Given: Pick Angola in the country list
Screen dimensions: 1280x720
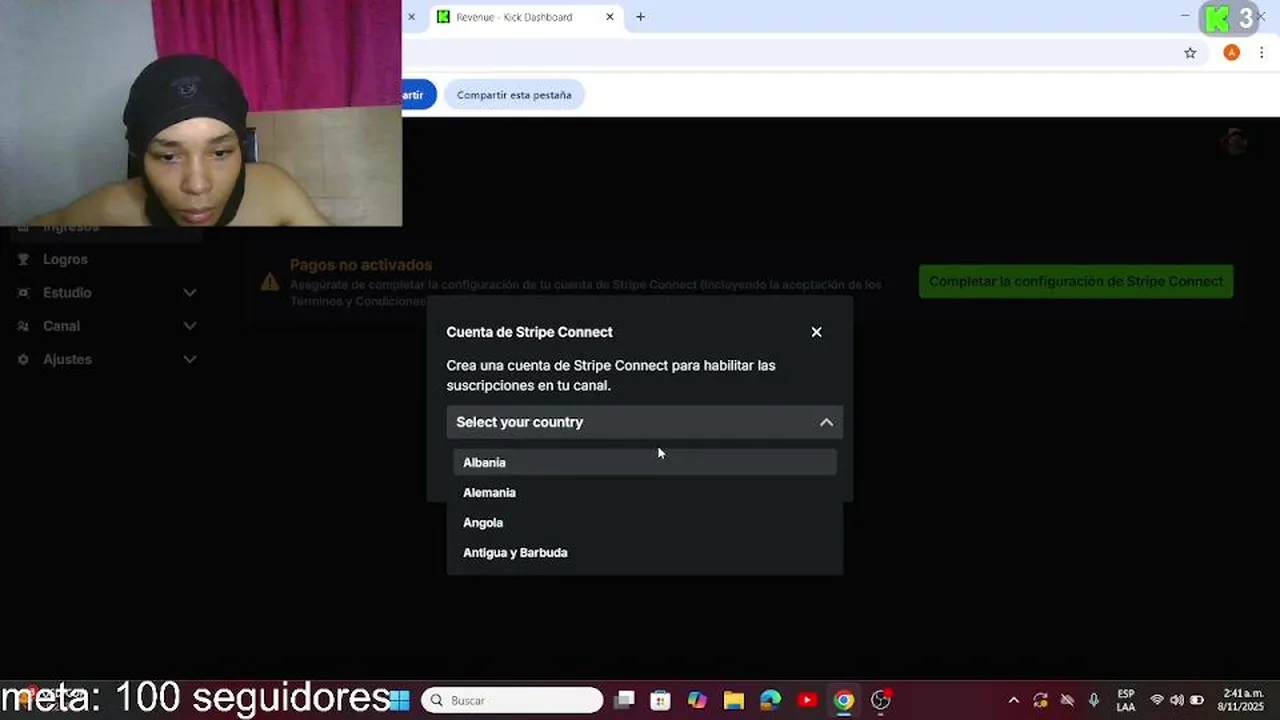Looking at the screenshot, I should point(644,522).
